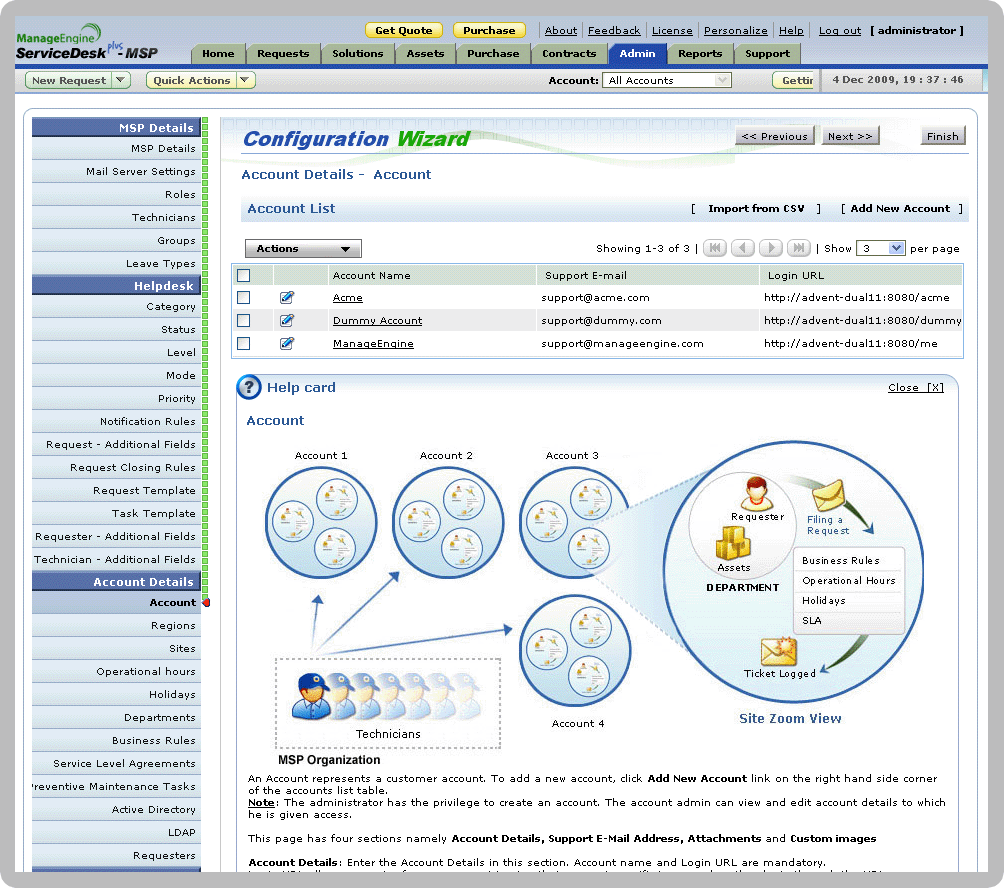Select Roles in sidebar
This screenshot has width=1004, height=888.
pos(117,195)
